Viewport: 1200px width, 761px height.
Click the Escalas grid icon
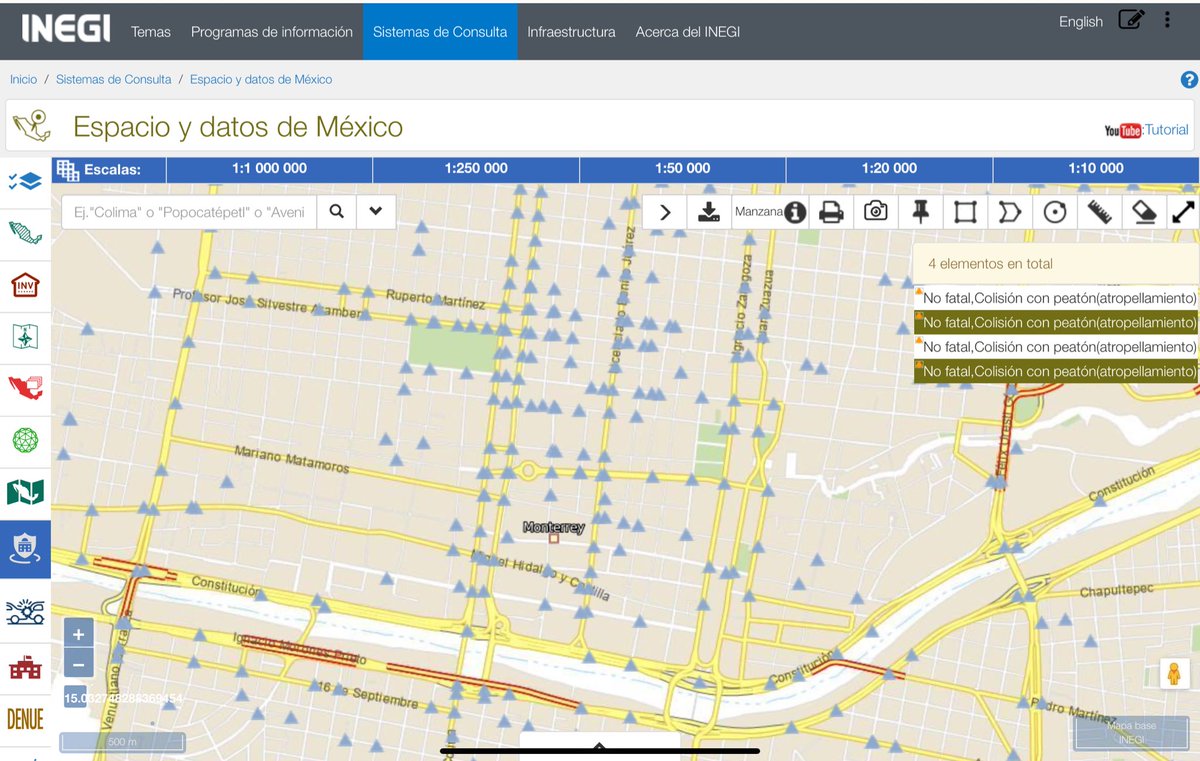67,170
